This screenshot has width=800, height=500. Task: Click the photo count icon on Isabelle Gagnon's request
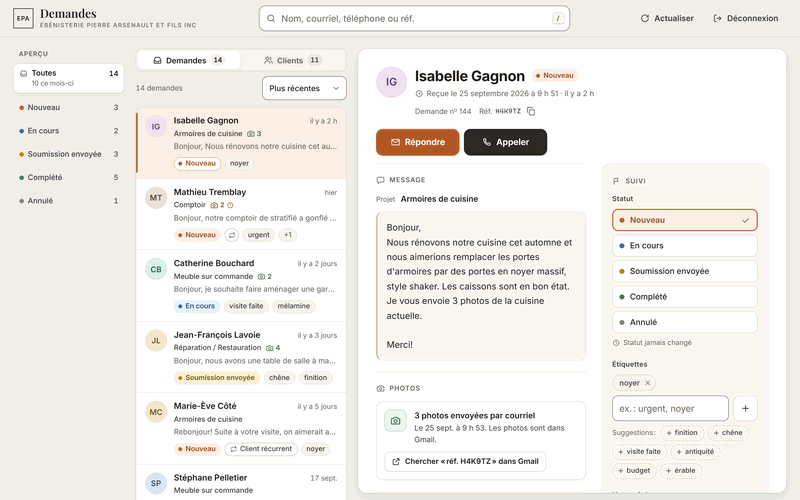coord(251,134)
